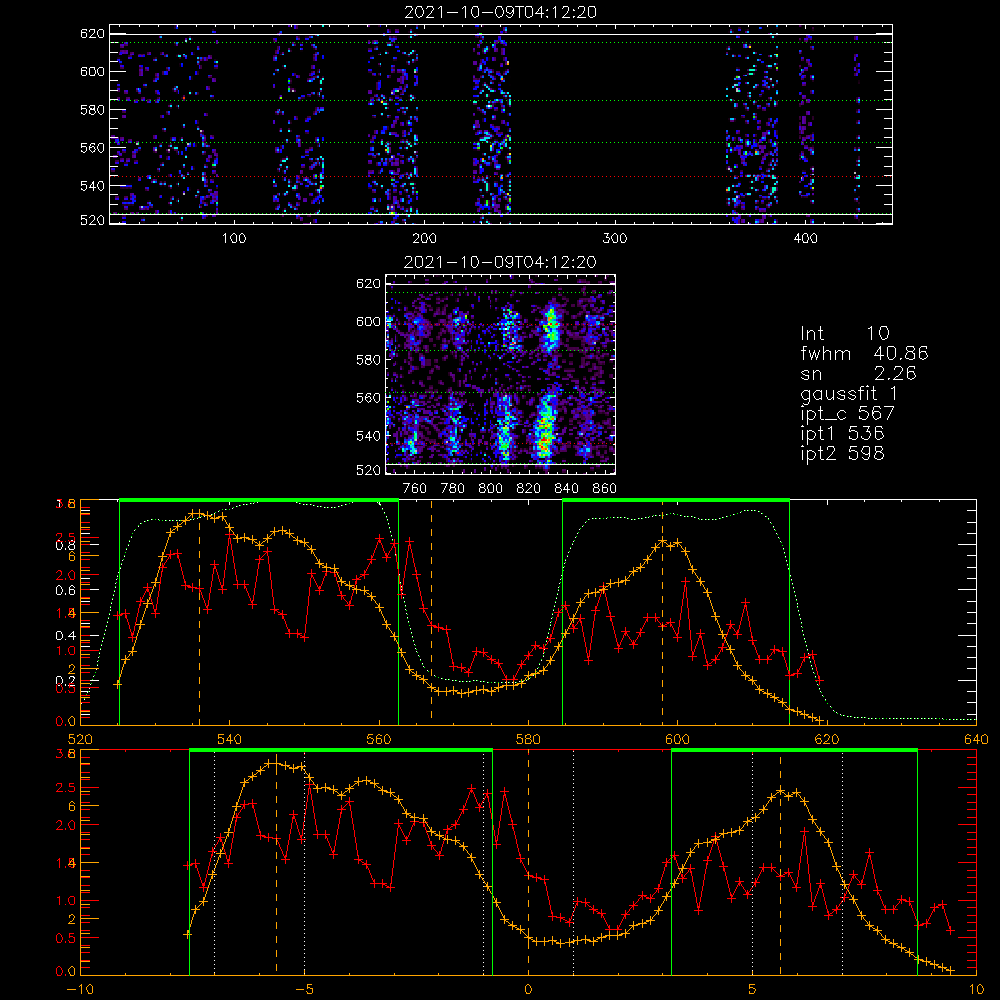Screen dimensions: 1000x1000
Task: Click the middle image title 2021-10-09T04:12:20
Action: tap(501, 262)
